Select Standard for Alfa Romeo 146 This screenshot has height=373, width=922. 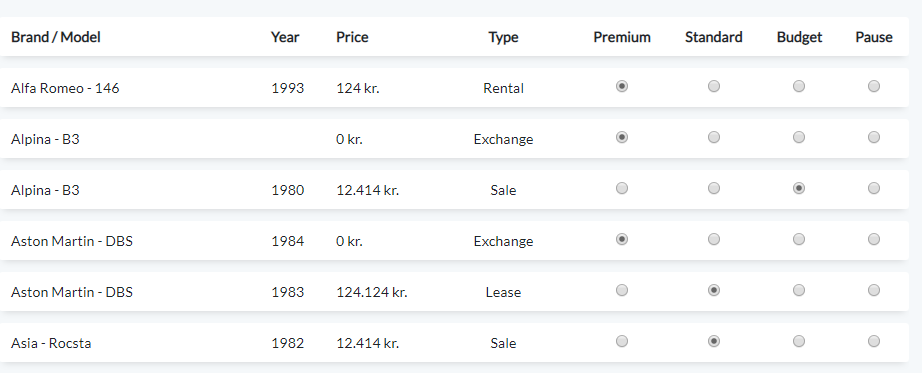713,86
